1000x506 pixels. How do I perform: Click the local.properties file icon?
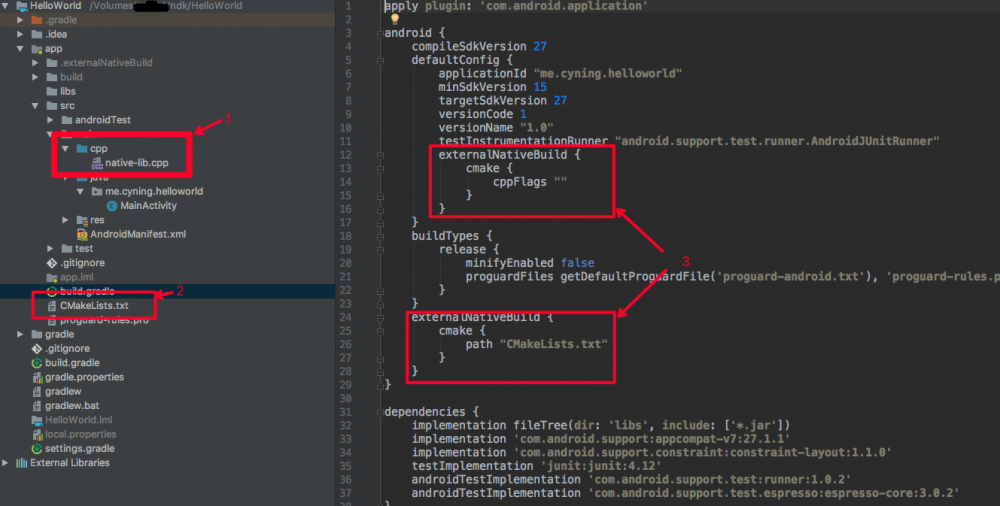36,435
